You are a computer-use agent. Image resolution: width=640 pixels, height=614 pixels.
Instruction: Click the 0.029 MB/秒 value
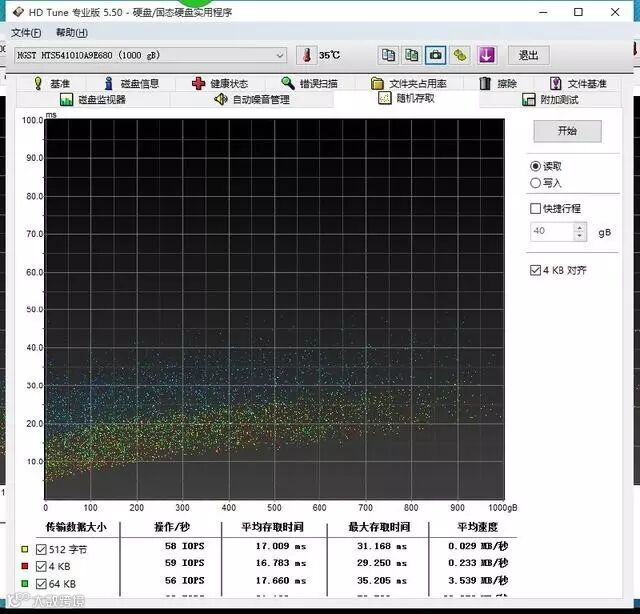pyautogui.click(x=478, y=546)
